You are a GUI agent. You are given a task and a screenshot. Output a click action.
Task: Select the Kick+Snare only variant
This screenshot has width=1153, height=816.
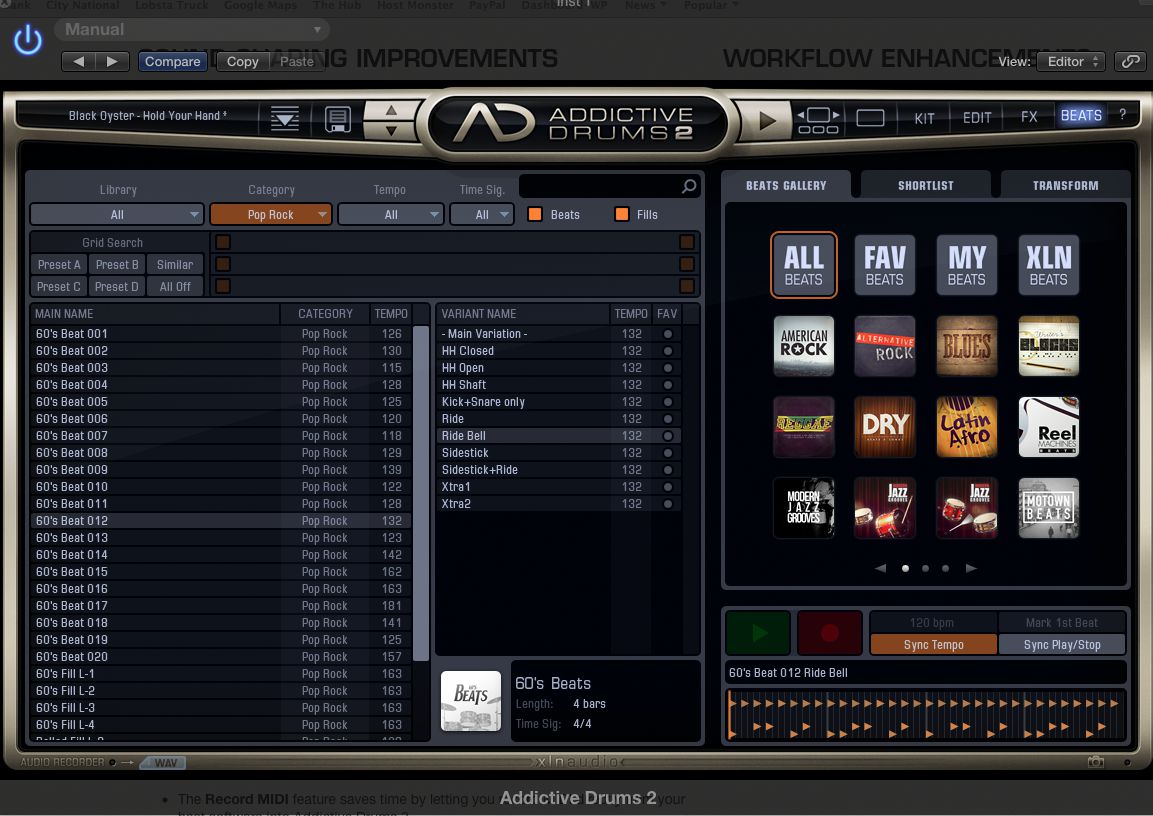pyautogui.click(x=559, y=402)
